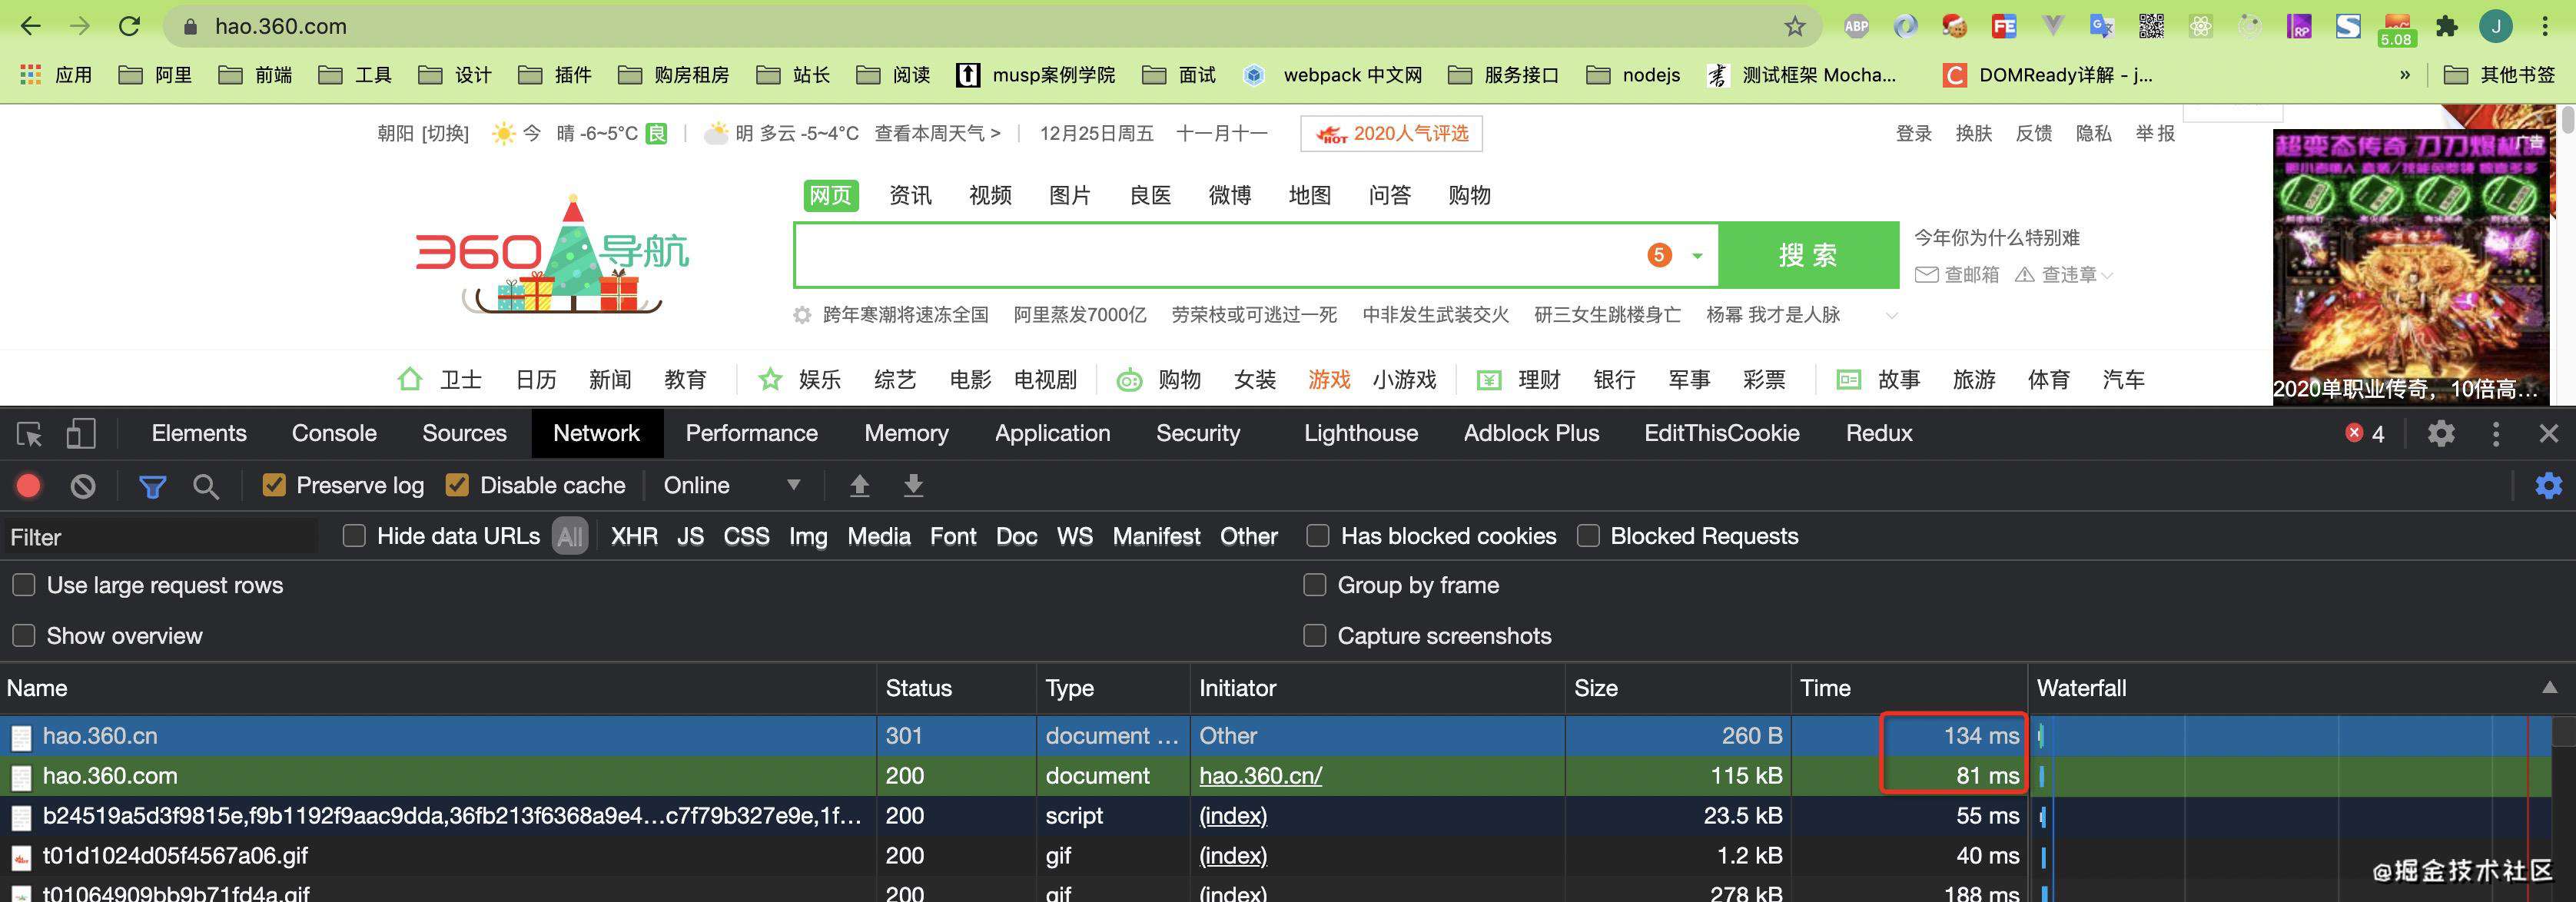Clear the network log
2576x902 pixels.
point(83,486)
